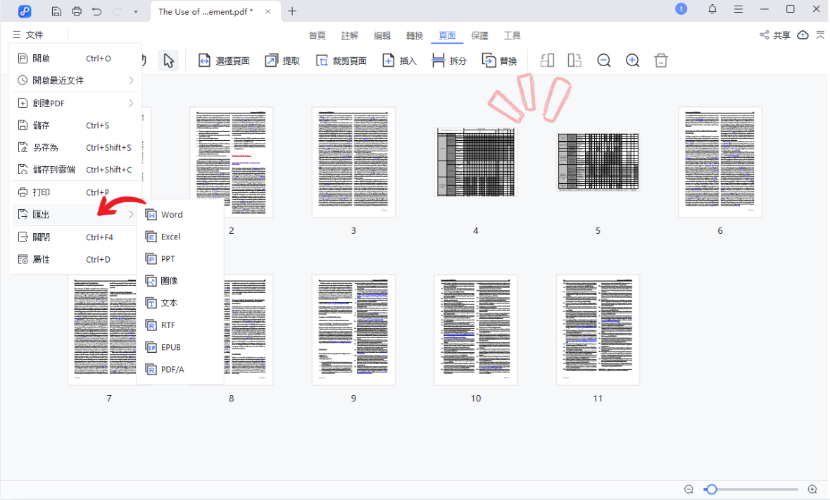Screen dimensions: 830x500
Task: Switch to the 首頁 tab
Action: point(317,35)
